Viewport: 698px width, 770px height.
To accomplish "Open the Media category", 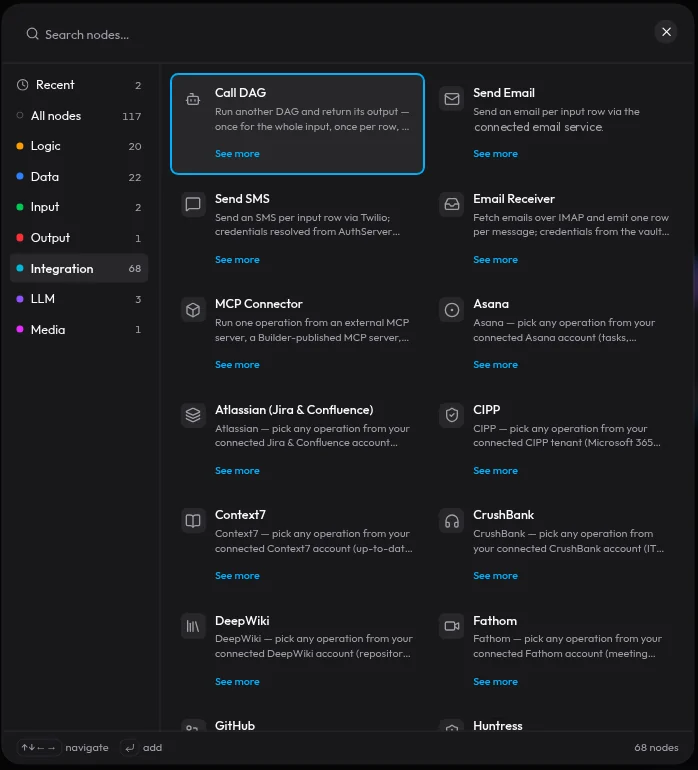I will point(79,330).
